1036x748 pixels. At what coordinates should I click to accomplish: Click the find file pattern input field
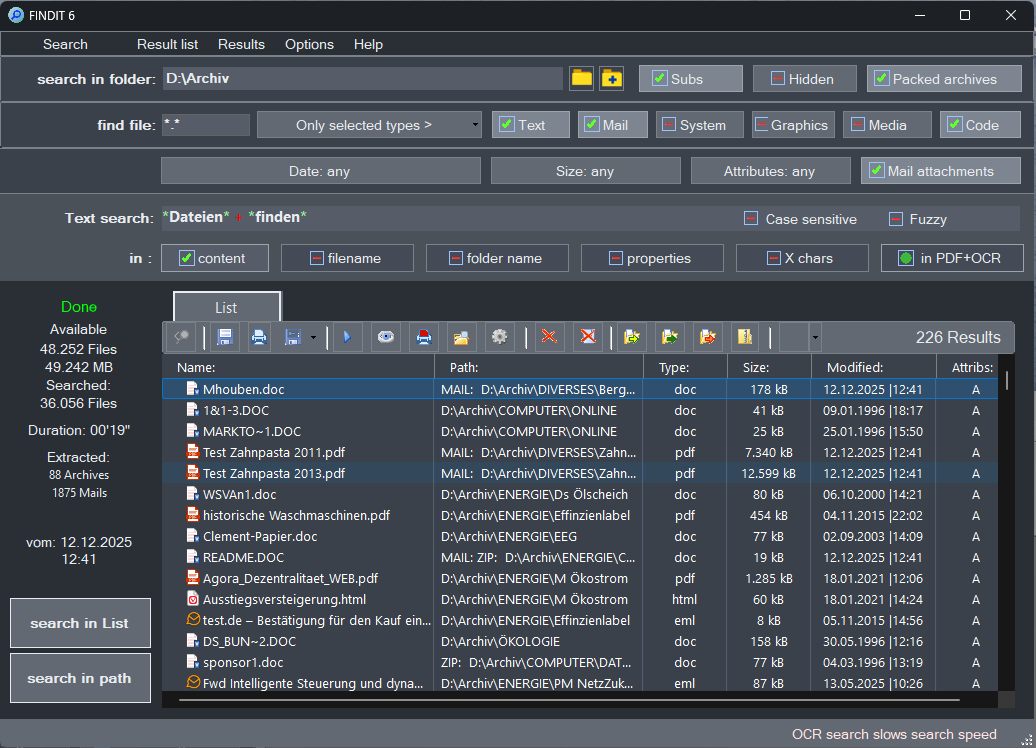tap(205, 125)
